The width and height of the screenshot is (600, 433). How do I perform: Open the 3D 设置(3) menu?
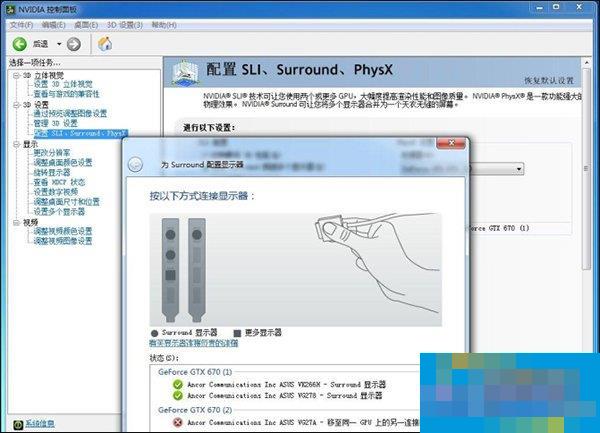point(125,25)
